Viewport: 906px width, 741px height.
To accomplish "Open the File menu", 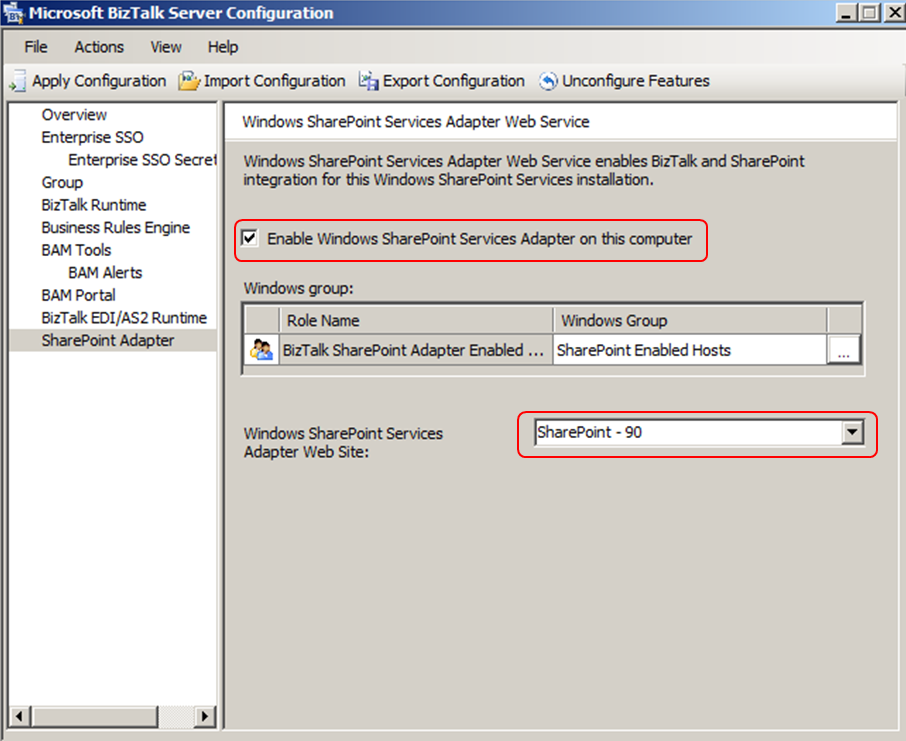I will [x=36, y=47].
